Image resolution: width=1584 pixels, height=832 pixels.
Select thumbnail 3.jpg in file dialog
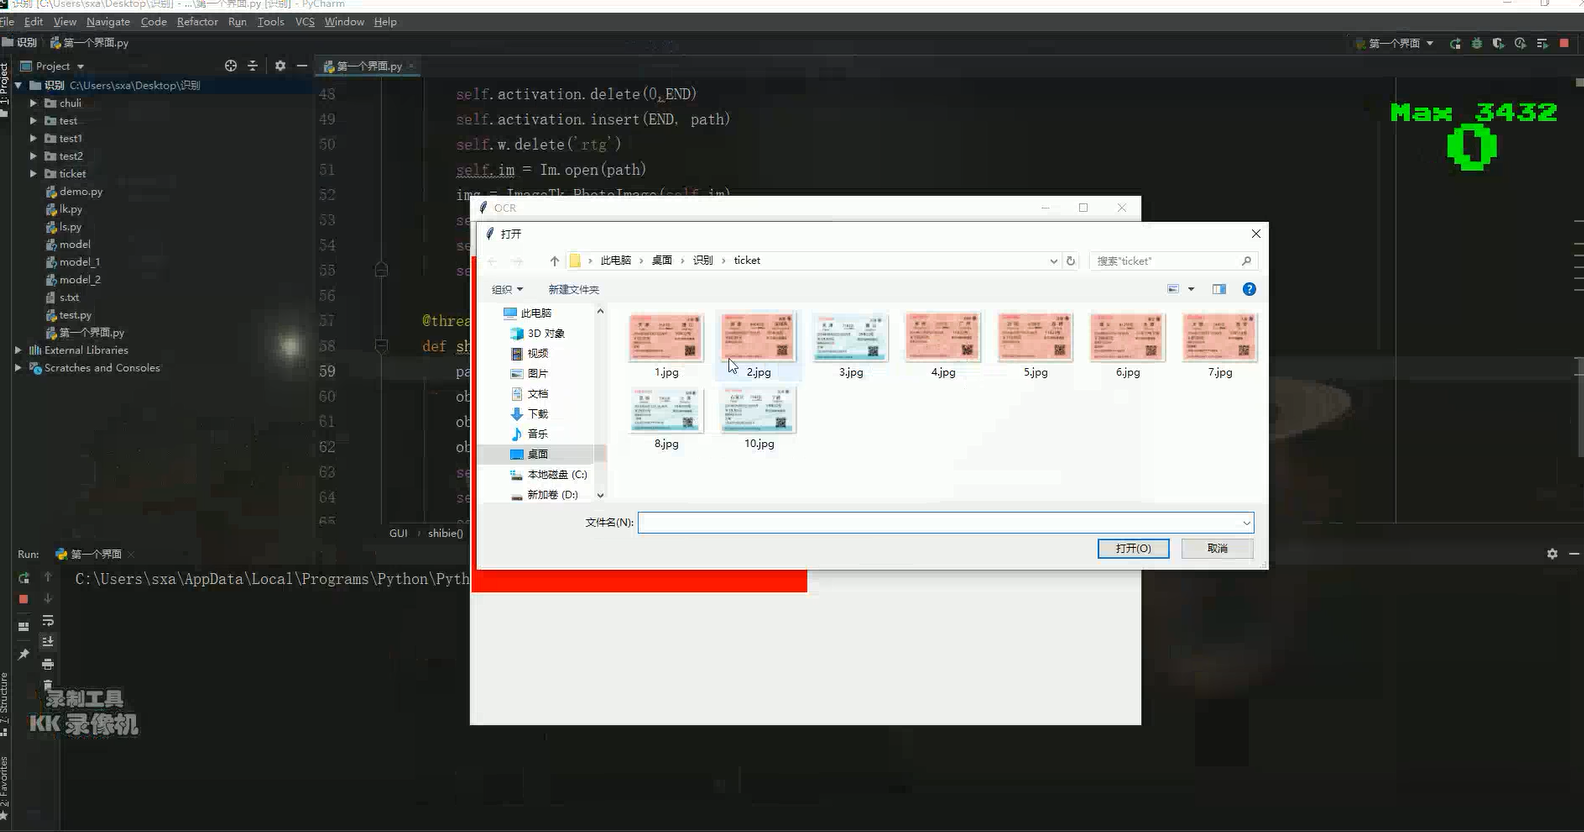point(851,346)
